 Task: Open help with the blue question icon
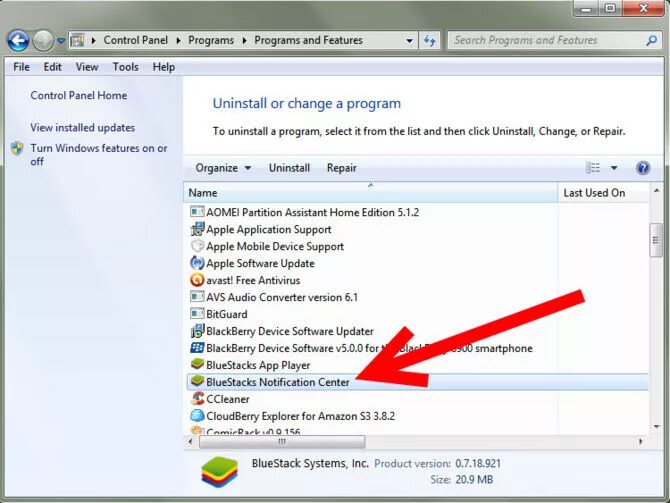(x=643, y=168)
